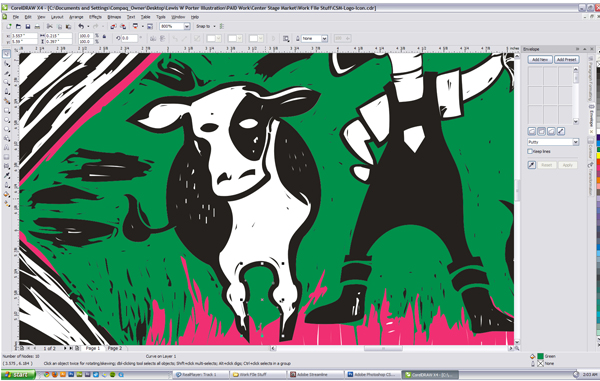Open Paragraph Formatting docker tab
Viewport: 600px width, 381px height.
[x=590, y=79]
